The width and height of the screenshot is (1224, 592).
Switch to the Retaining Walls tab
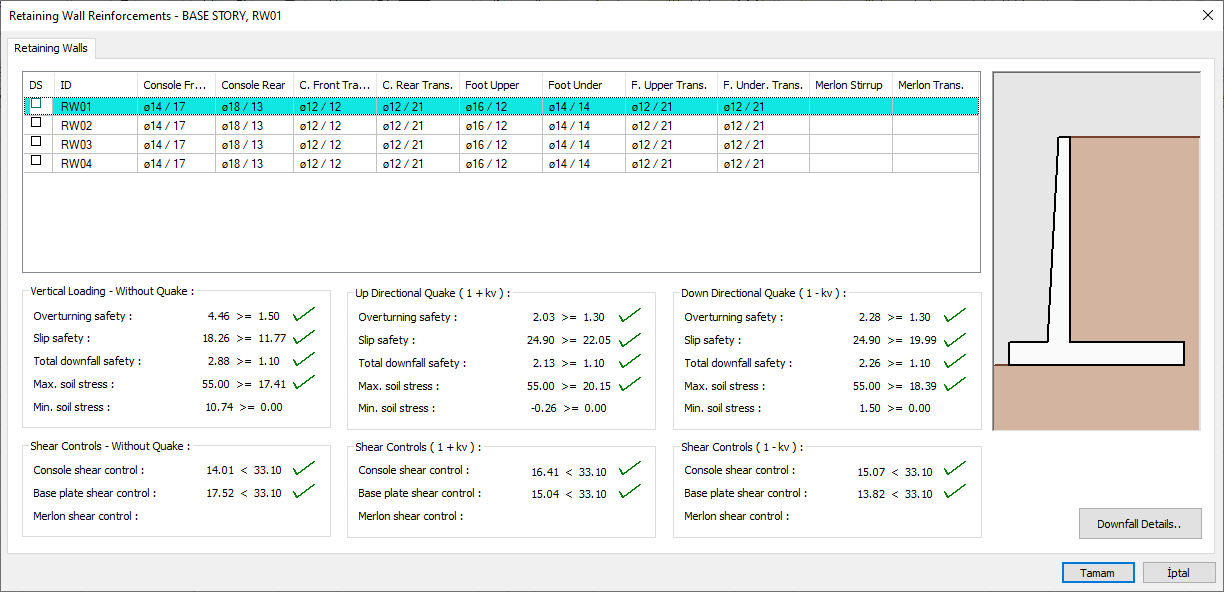[51, 48]
